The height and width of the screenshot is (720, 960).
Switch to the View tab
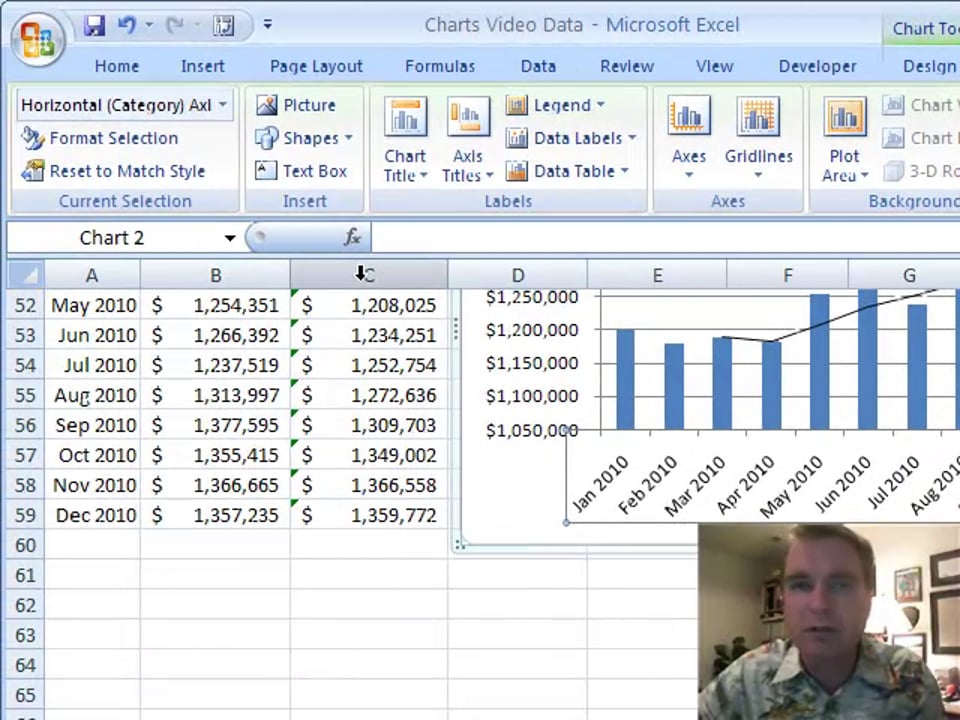[714, 66]
